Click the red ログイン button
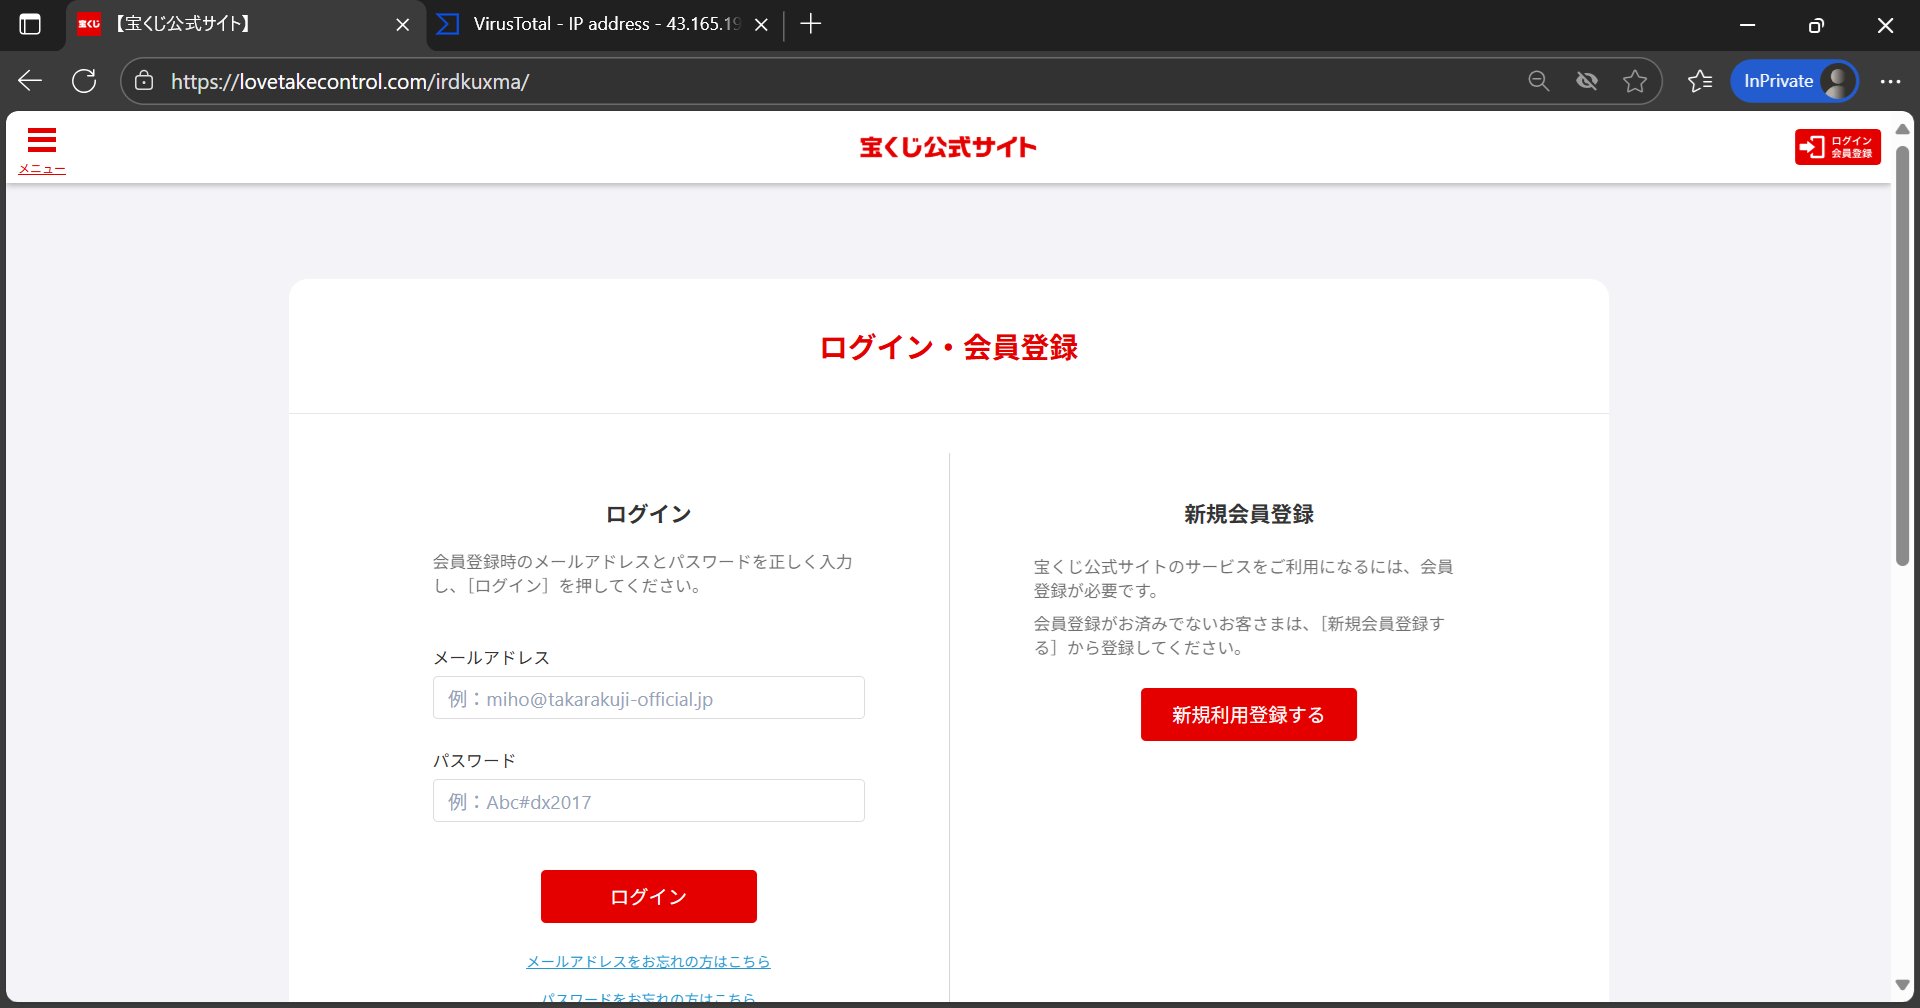The image size is (1920, 1008). [648, 896]
